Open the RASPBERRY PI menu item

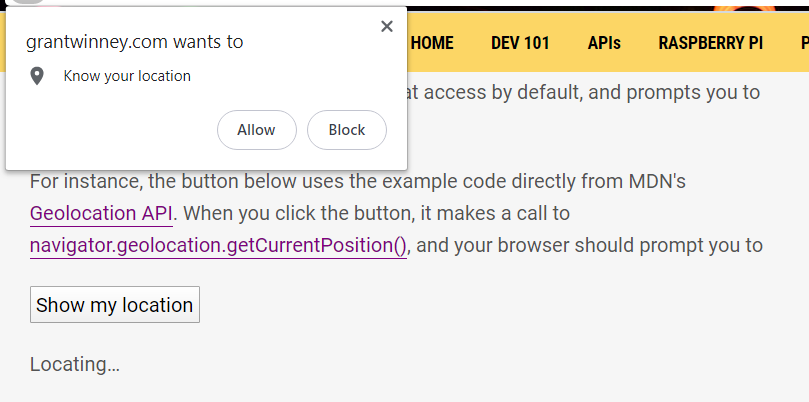710,43
